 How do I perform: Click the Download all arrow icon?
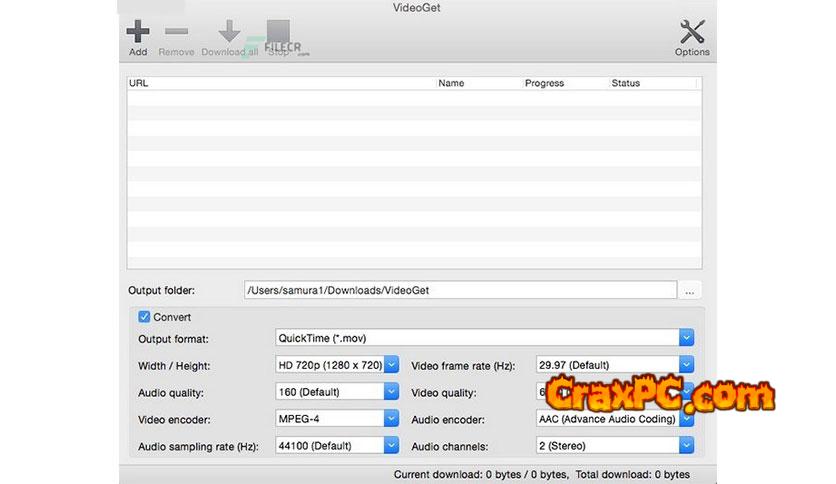230,33
